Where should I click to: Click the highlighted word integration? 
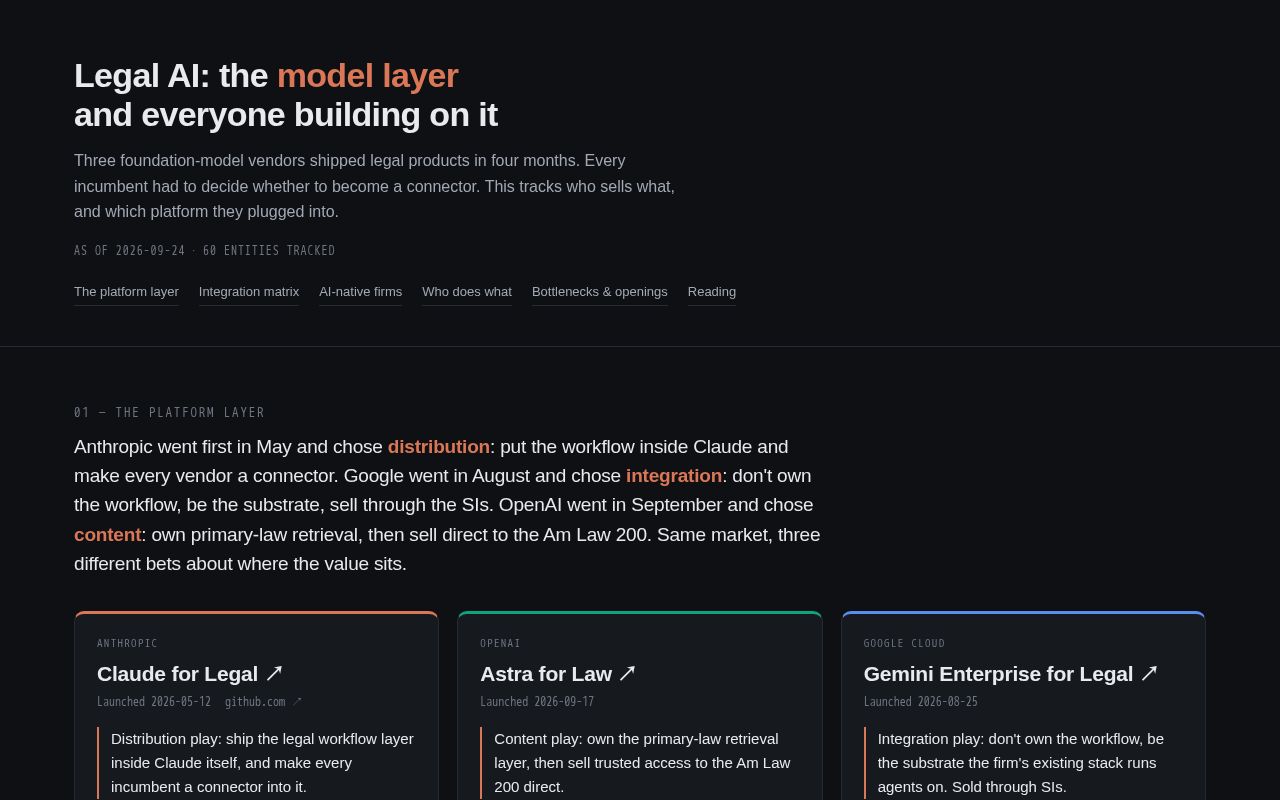(674, 476)
